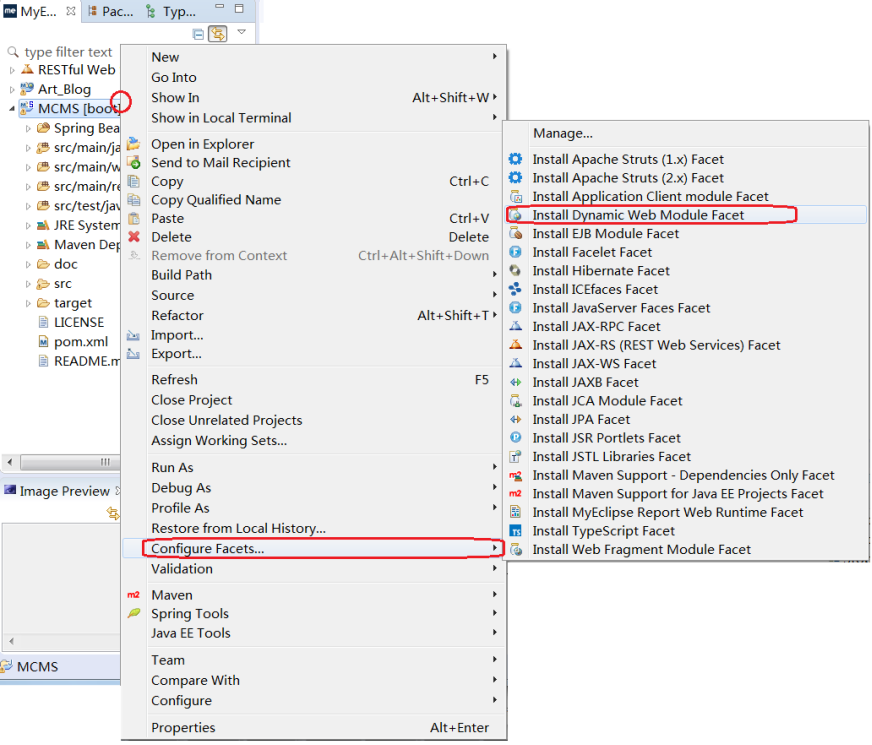
Task: Open the Build Path submenu
Action: pyautogui.click(x=314, y=275)
